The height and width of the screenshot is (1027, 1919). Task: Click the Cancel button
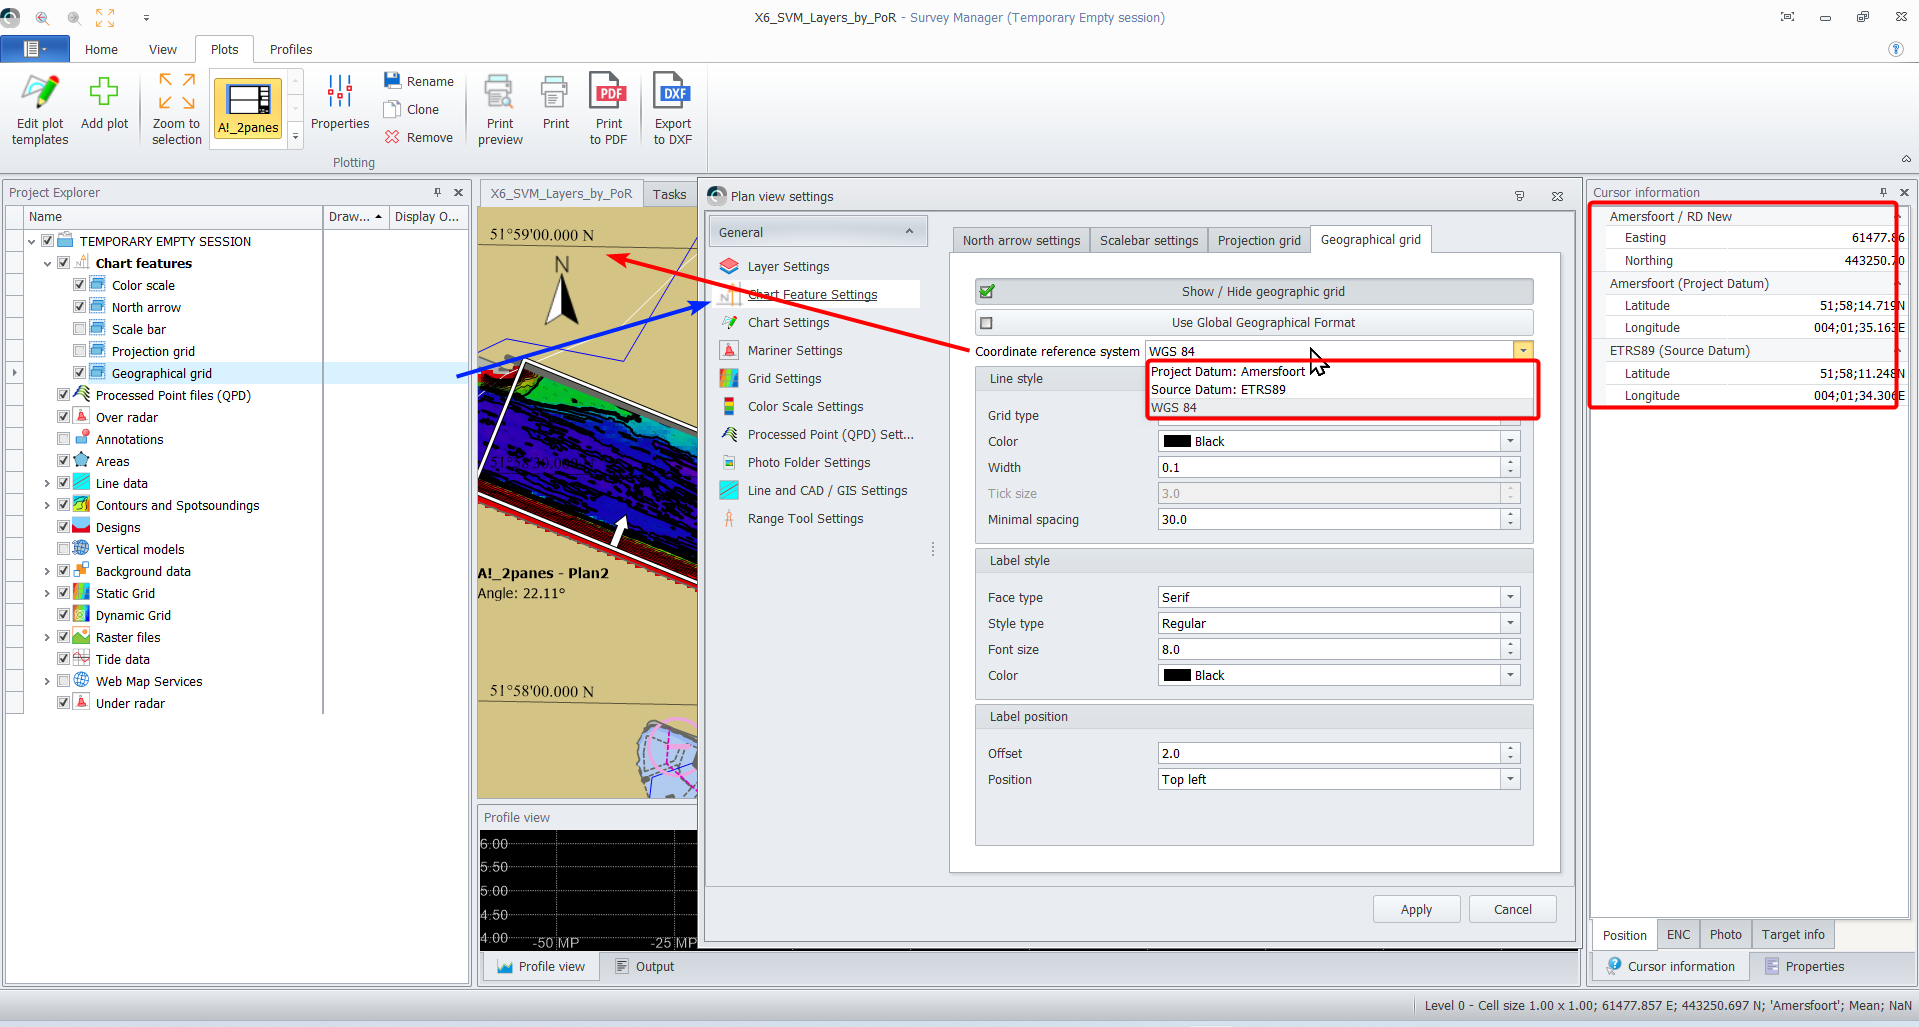click(x=1512, y=909)
